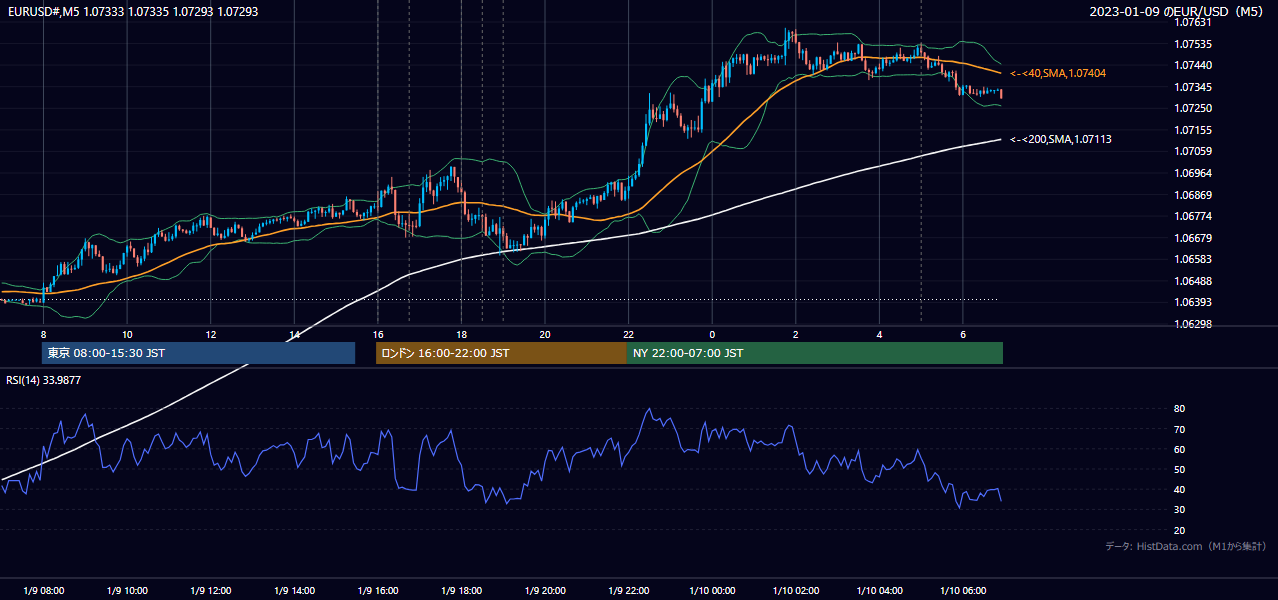Click price axis label 1.06679
Viewport: 1278px width, 600px height.
pos(1193,238)
